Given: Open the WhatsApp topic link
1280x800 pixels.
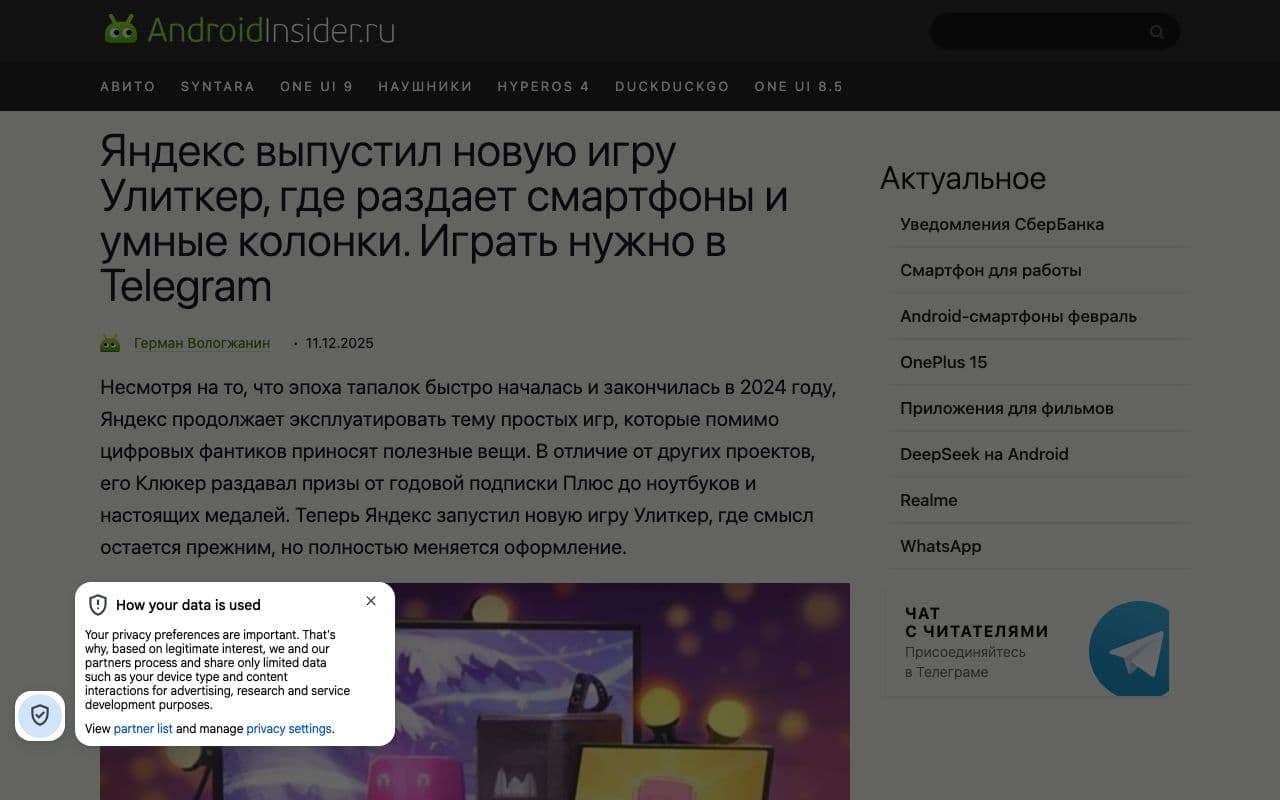Looking at the screenshot, I should tap(940, 546).
